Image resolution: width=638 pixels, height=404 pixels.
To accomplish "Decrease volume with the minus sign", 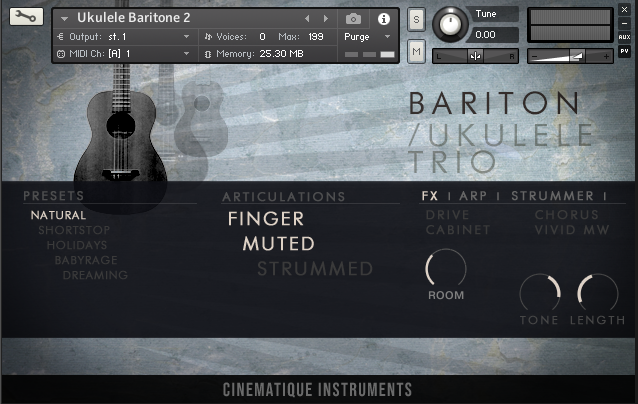I will [535, 57].
